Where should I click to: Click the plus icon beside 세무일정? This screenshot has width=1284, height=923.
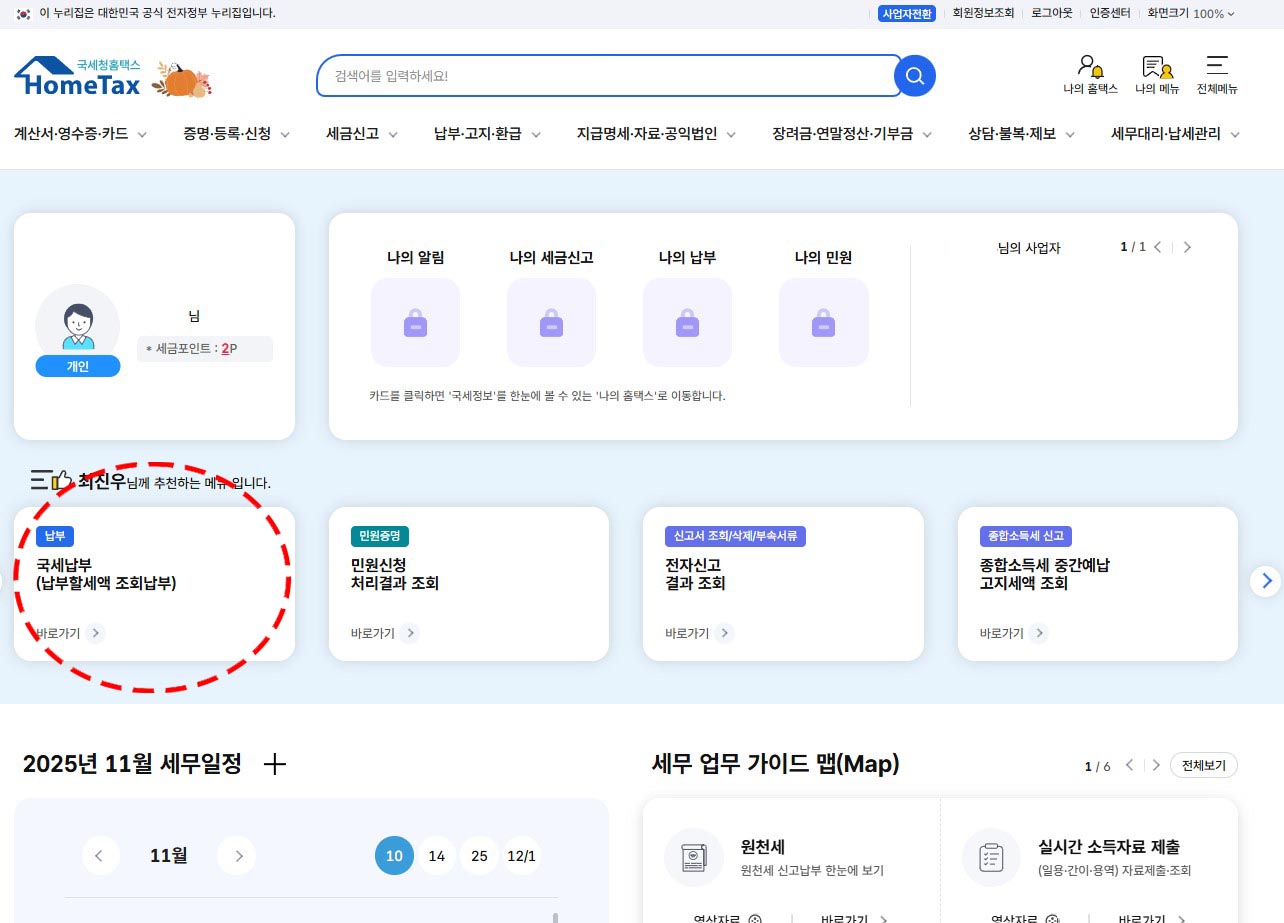(x=274, y=765)
